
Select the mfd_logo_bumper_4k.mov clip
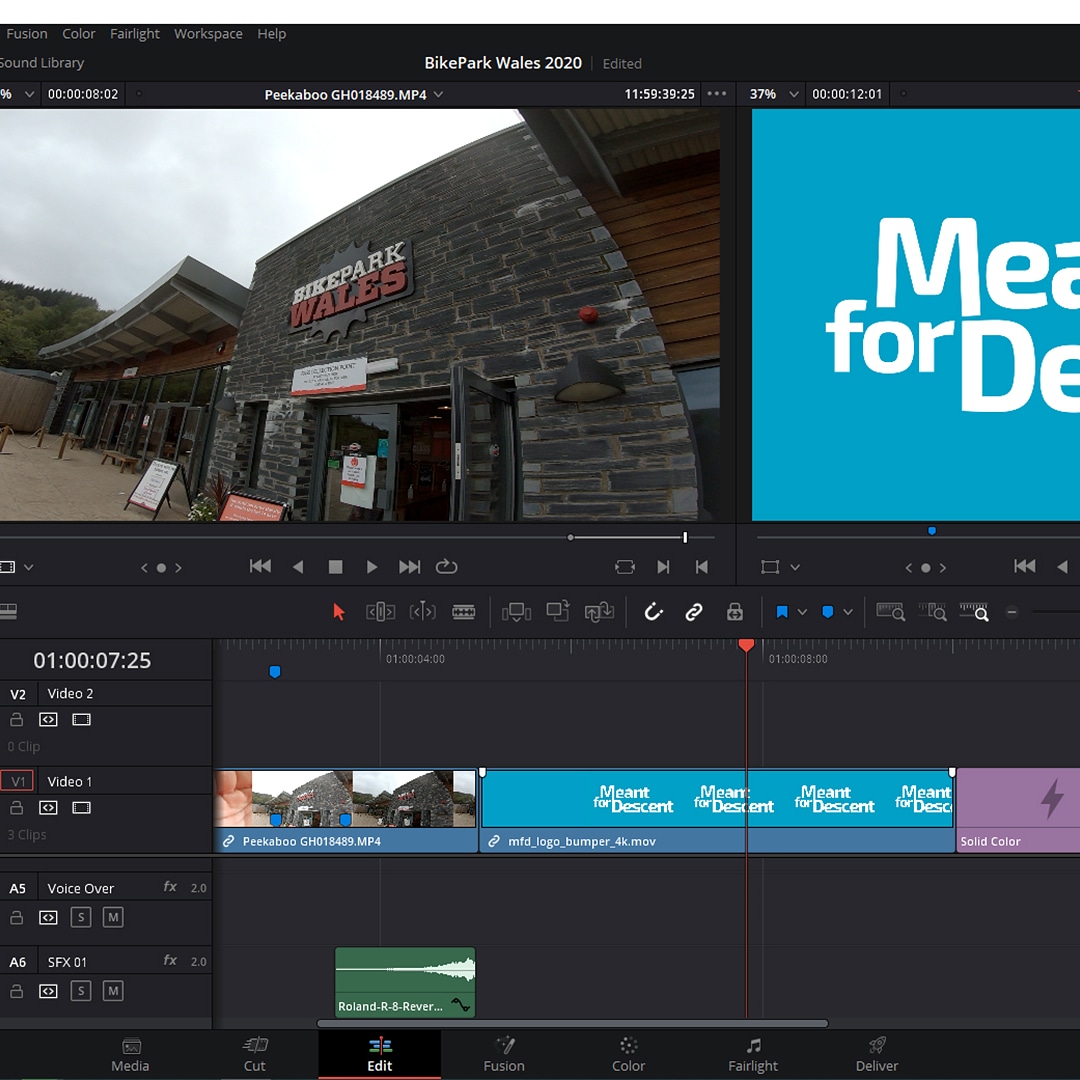pos(716,811)
